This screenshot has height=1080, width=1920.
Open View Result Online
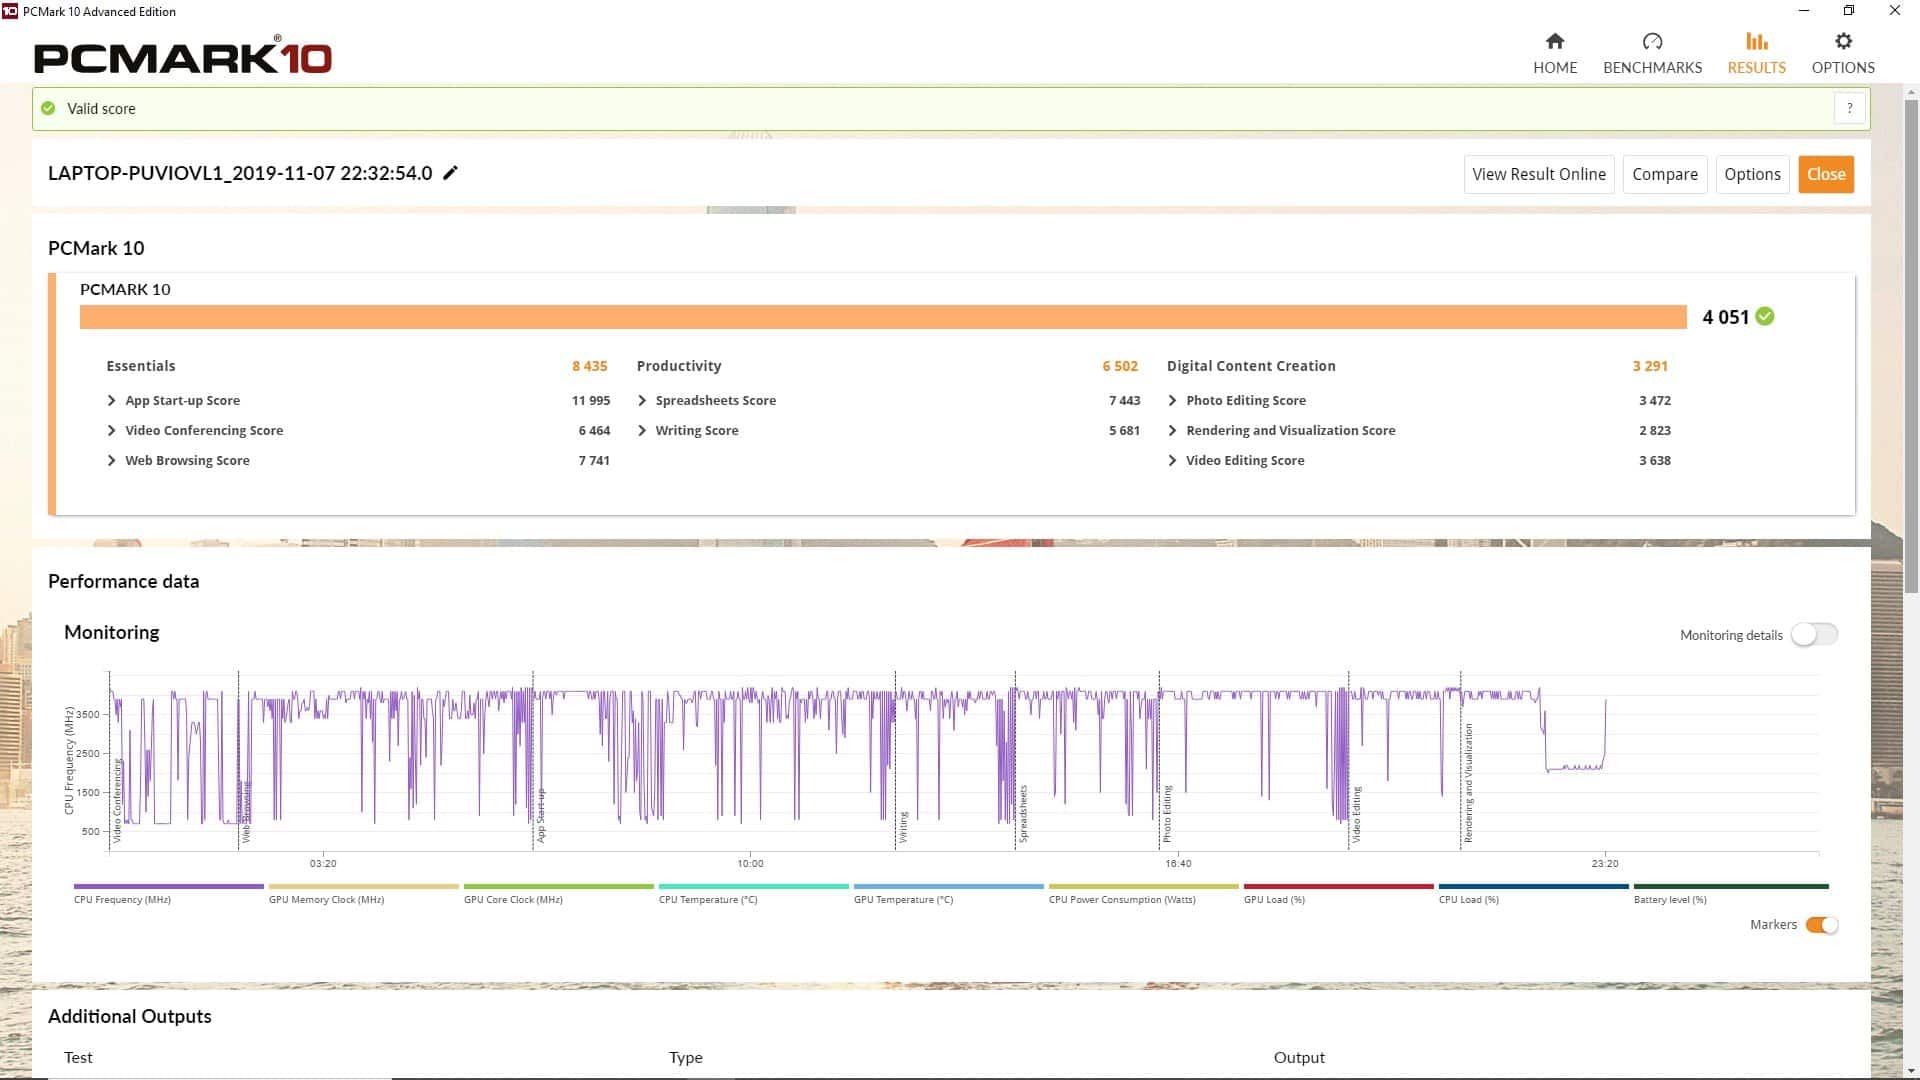(x=1539, y=174)
